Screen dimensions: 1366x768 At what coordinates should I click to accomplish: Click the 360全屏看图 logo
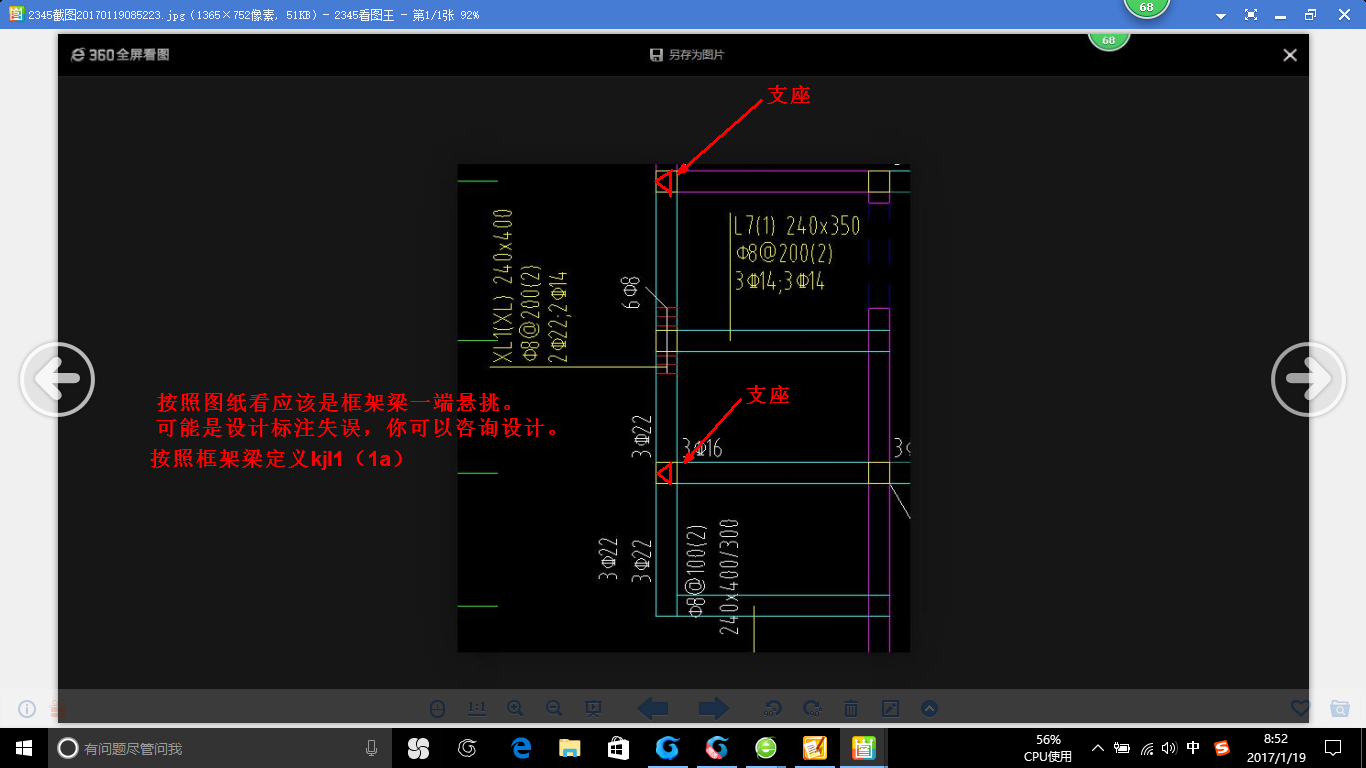pyautogui.click(x=119, y=55)
